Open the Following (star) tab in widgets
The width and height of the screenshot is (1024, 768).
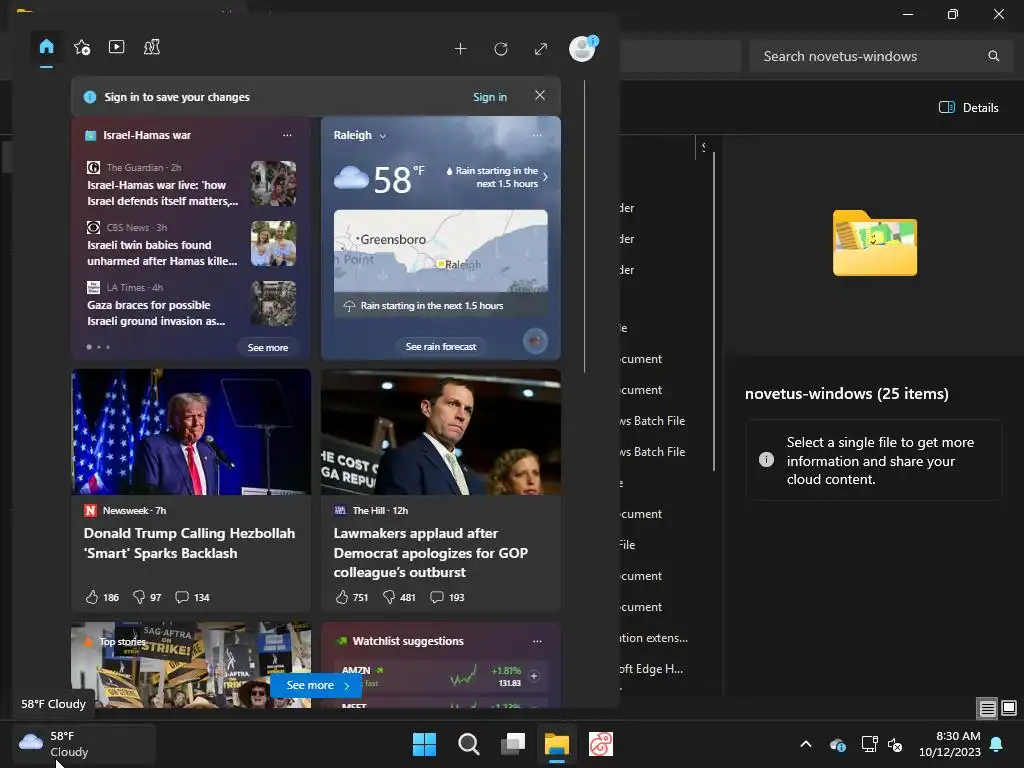pyautogui.click(x=82, y=47)
